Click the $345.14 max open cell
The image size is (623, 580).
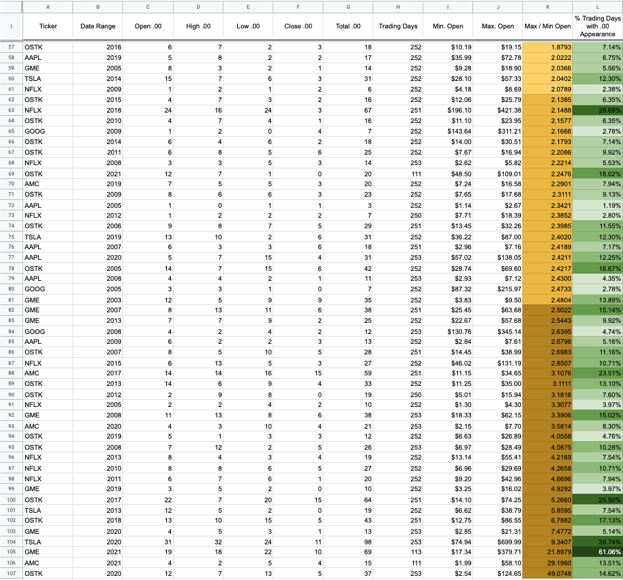click(x=498, y=331)
